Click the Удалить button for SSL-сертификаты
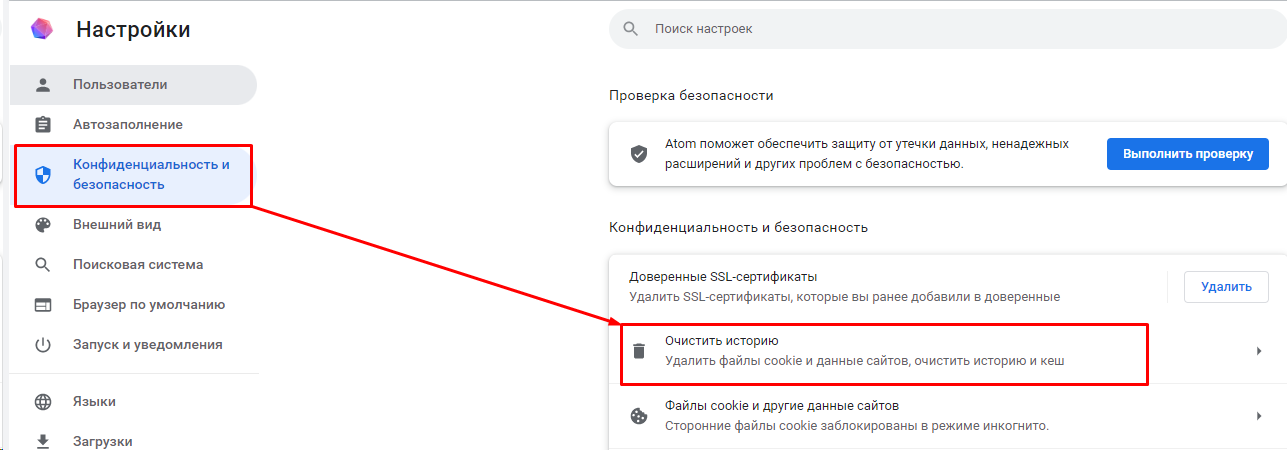The height and width of the screenshot is (450, 1287). pyautogui.click(x=1226, y=287)
